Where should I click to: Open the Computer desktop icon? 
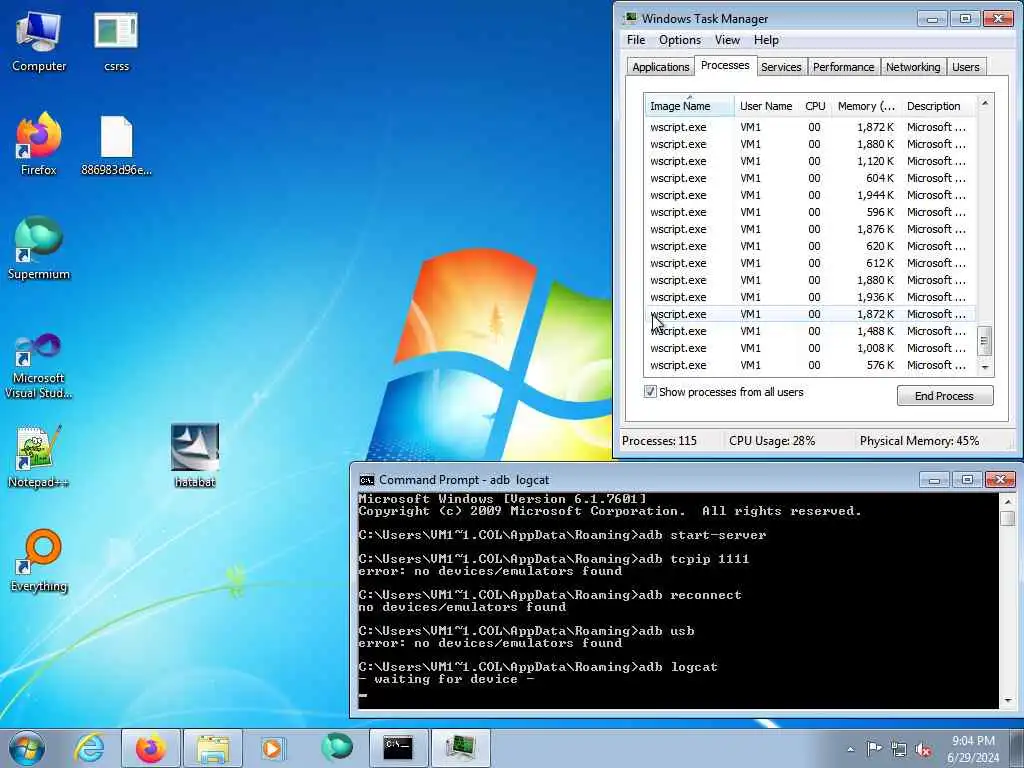coord(39,41)
